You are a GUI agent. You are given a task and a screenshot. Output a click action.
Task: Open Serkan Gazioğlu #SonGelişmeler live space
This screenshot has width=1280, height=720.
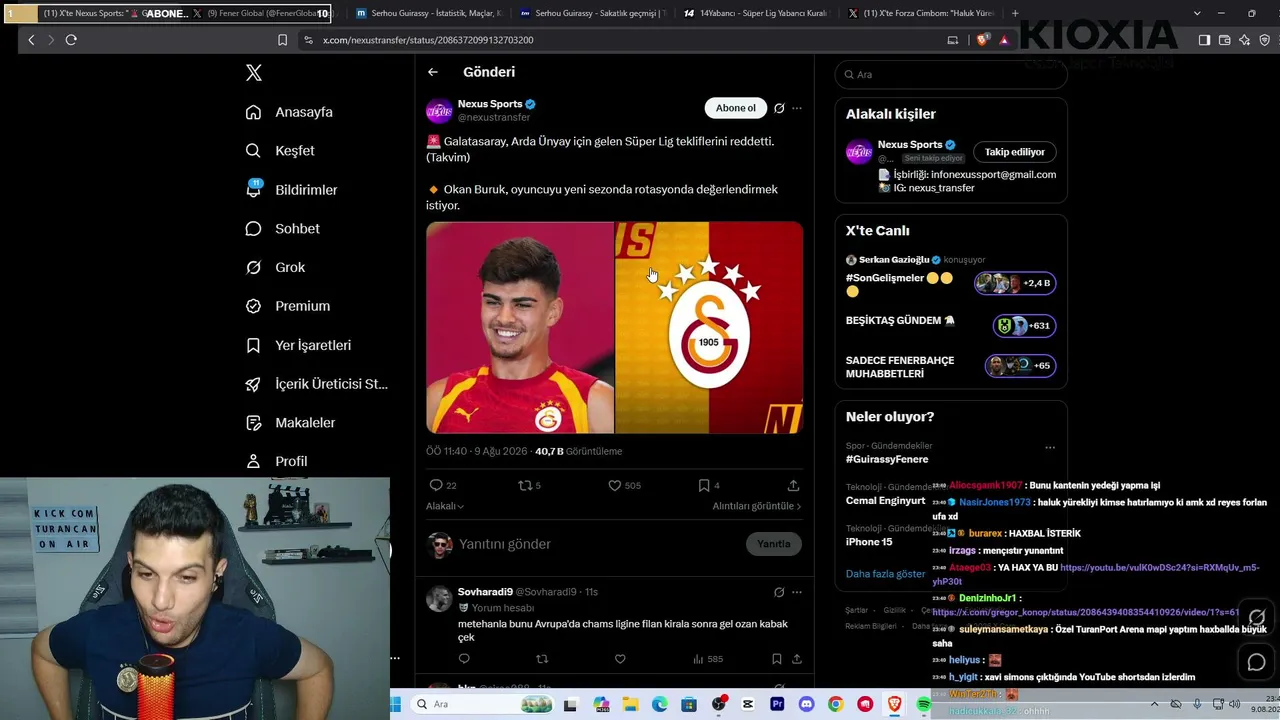click(x=950, y=277)
